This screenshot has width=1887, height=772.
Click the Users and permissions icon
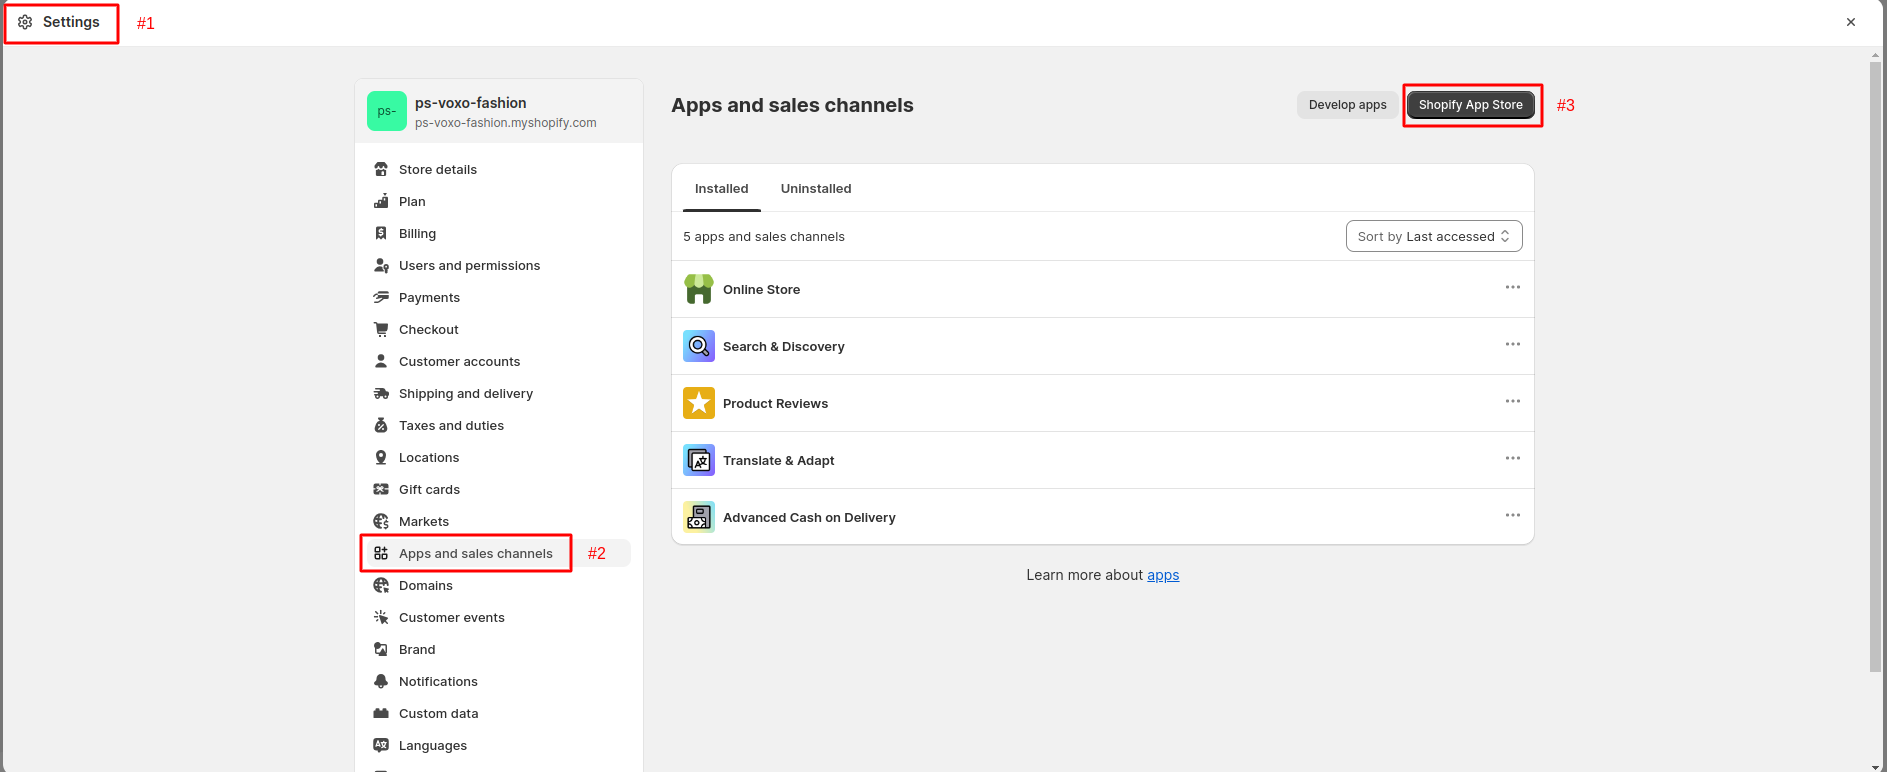pos(381,265)
